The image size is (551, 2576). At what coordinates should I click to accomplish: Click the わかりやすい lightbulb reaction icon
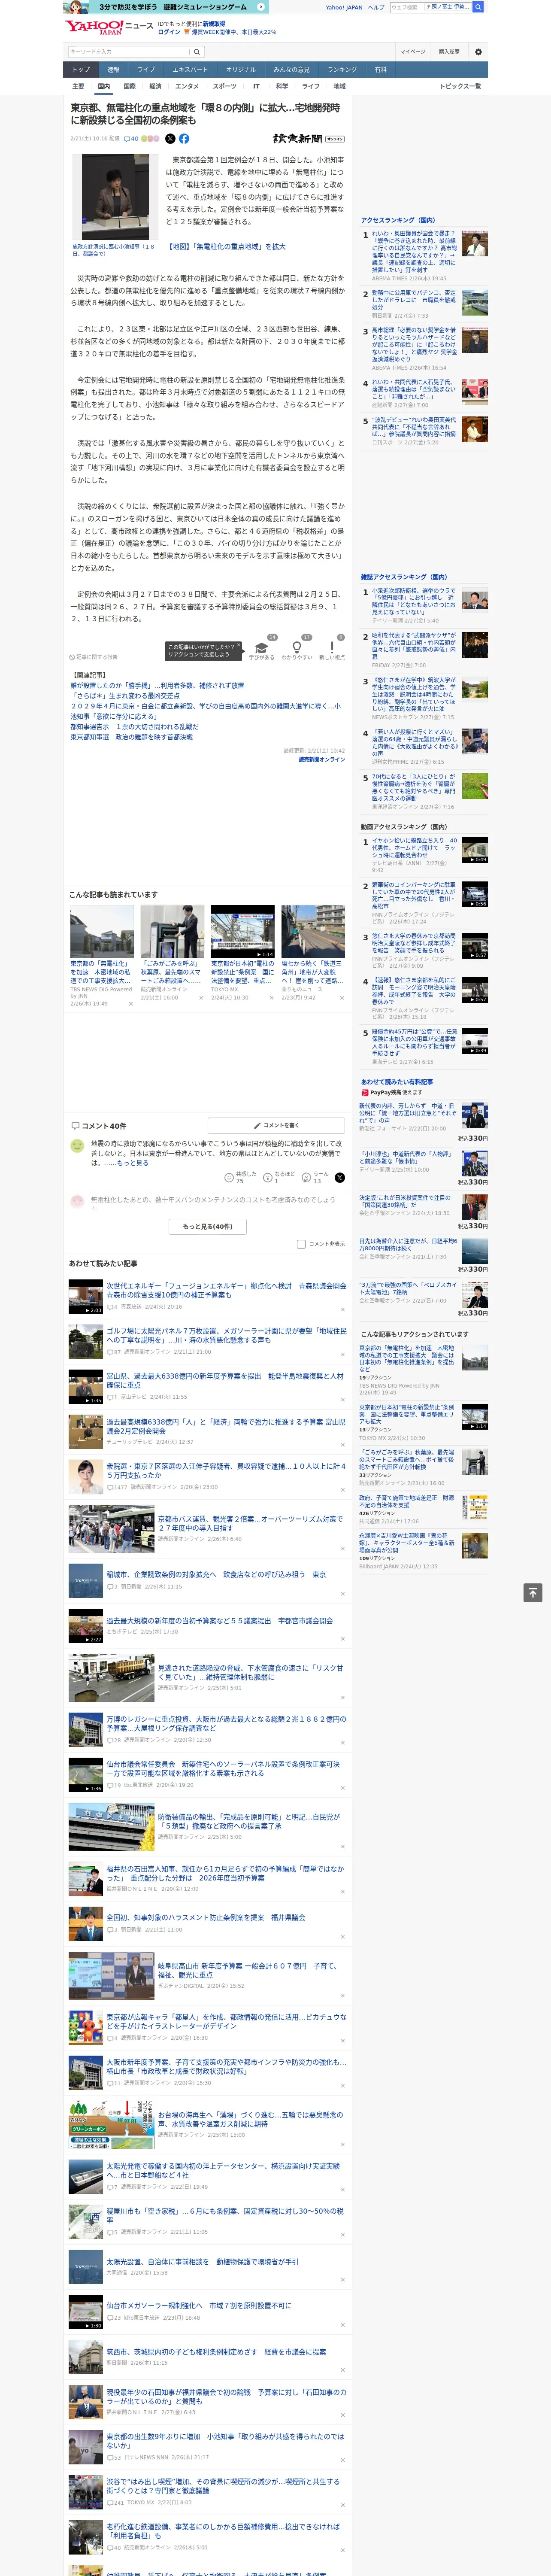(x=296, y=647)
